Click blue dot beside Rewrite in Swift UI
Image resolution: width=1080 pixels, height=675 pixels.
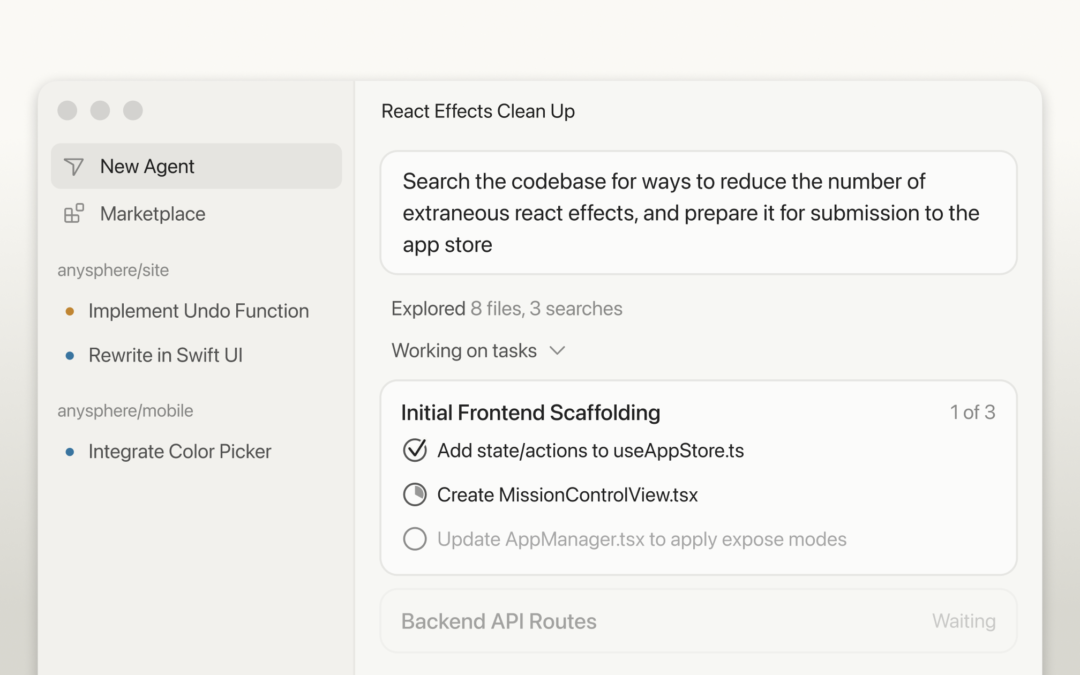coord(69,355)
